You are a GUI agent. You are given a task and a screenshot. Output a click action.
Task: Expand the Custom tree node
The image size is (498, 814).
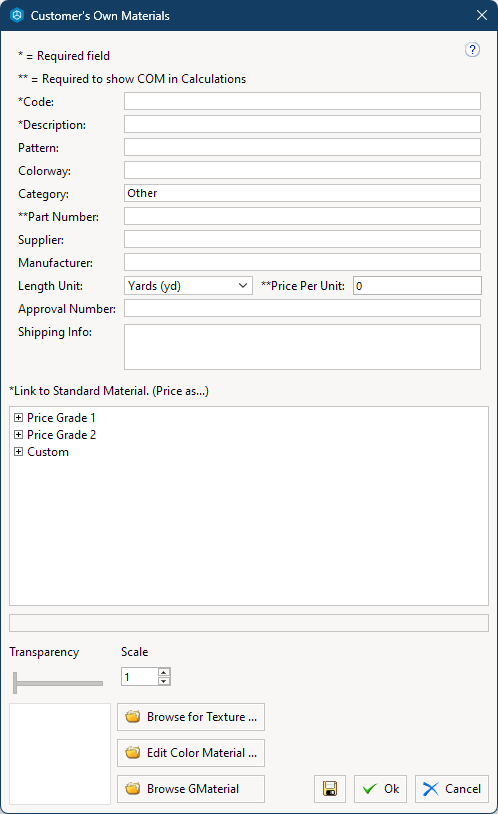click(19, 452)
